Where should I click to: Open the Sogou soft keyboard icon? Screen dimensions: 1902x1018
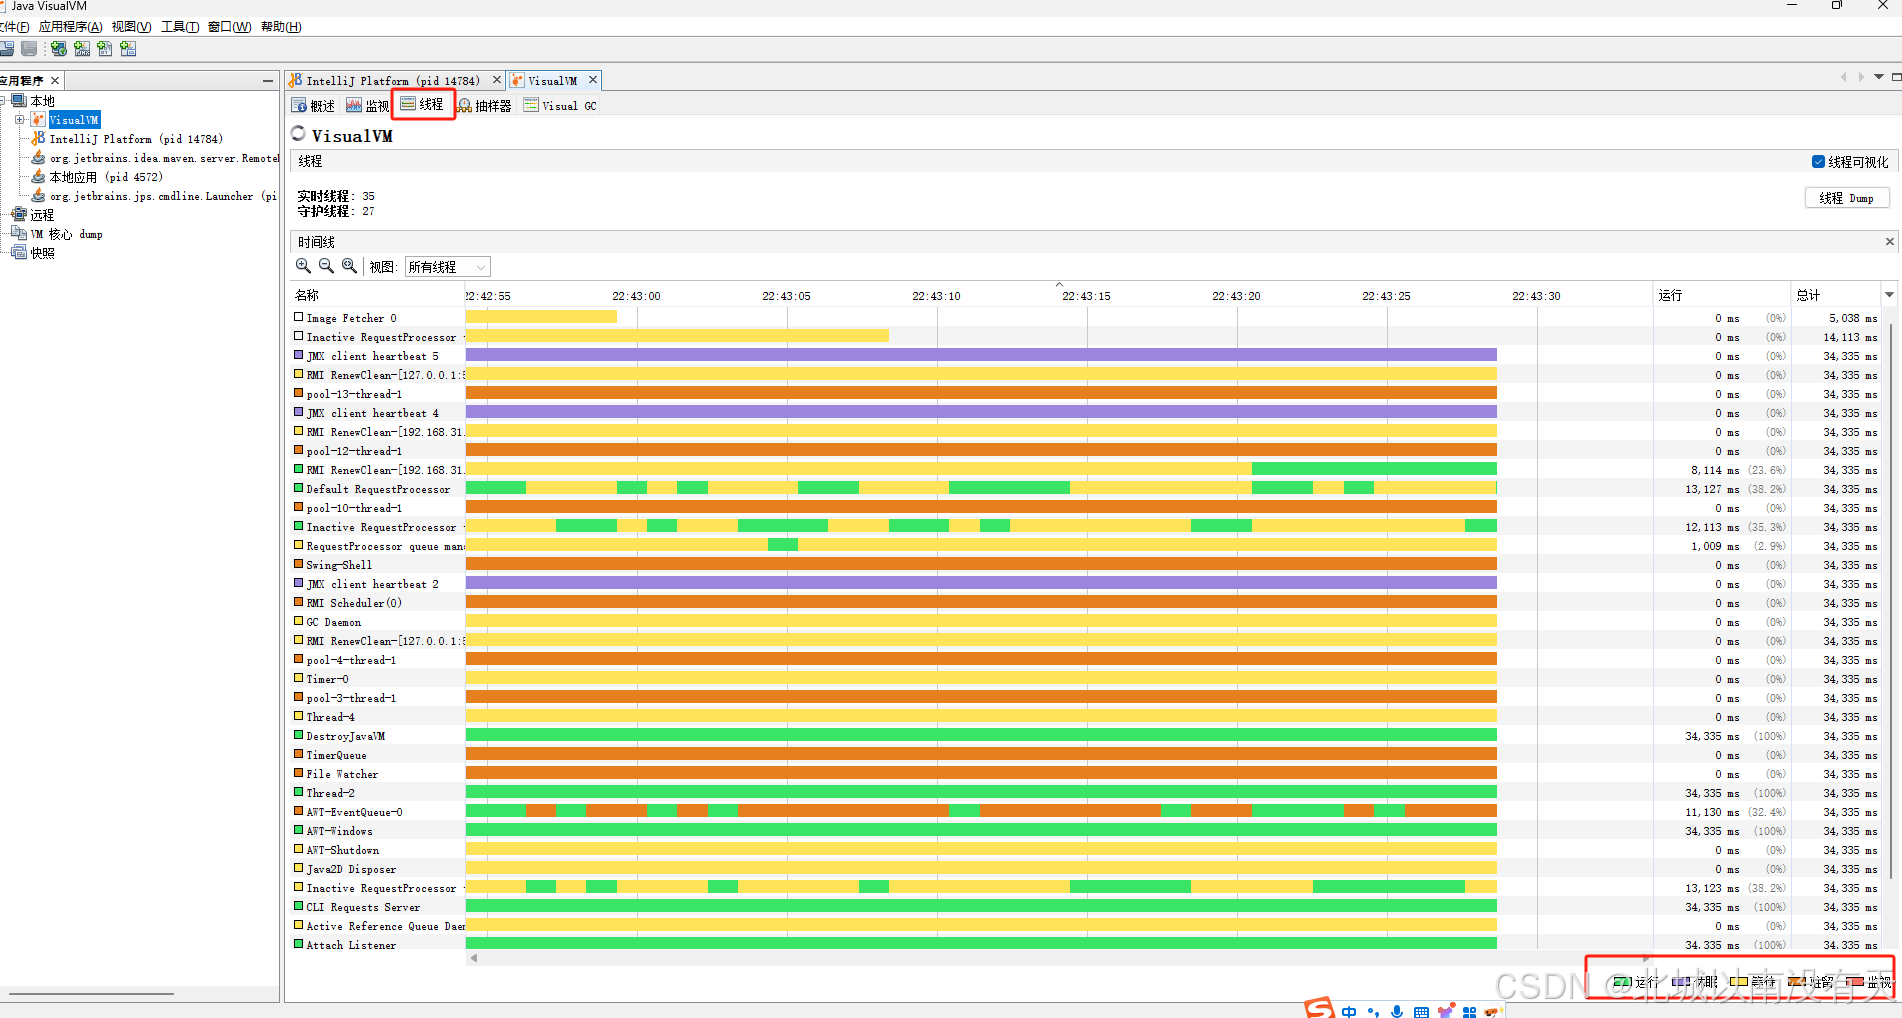[1421, 1012]
